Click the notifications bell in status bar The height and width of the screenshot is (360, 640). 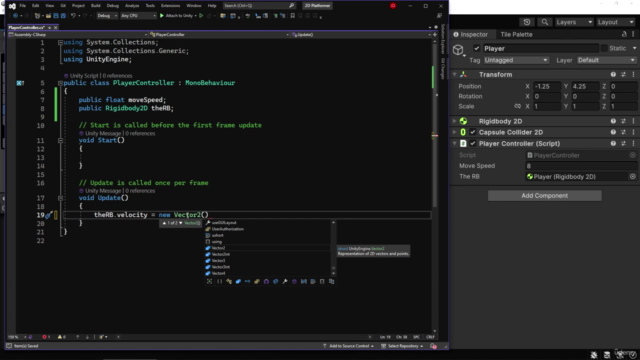point(433,346)
